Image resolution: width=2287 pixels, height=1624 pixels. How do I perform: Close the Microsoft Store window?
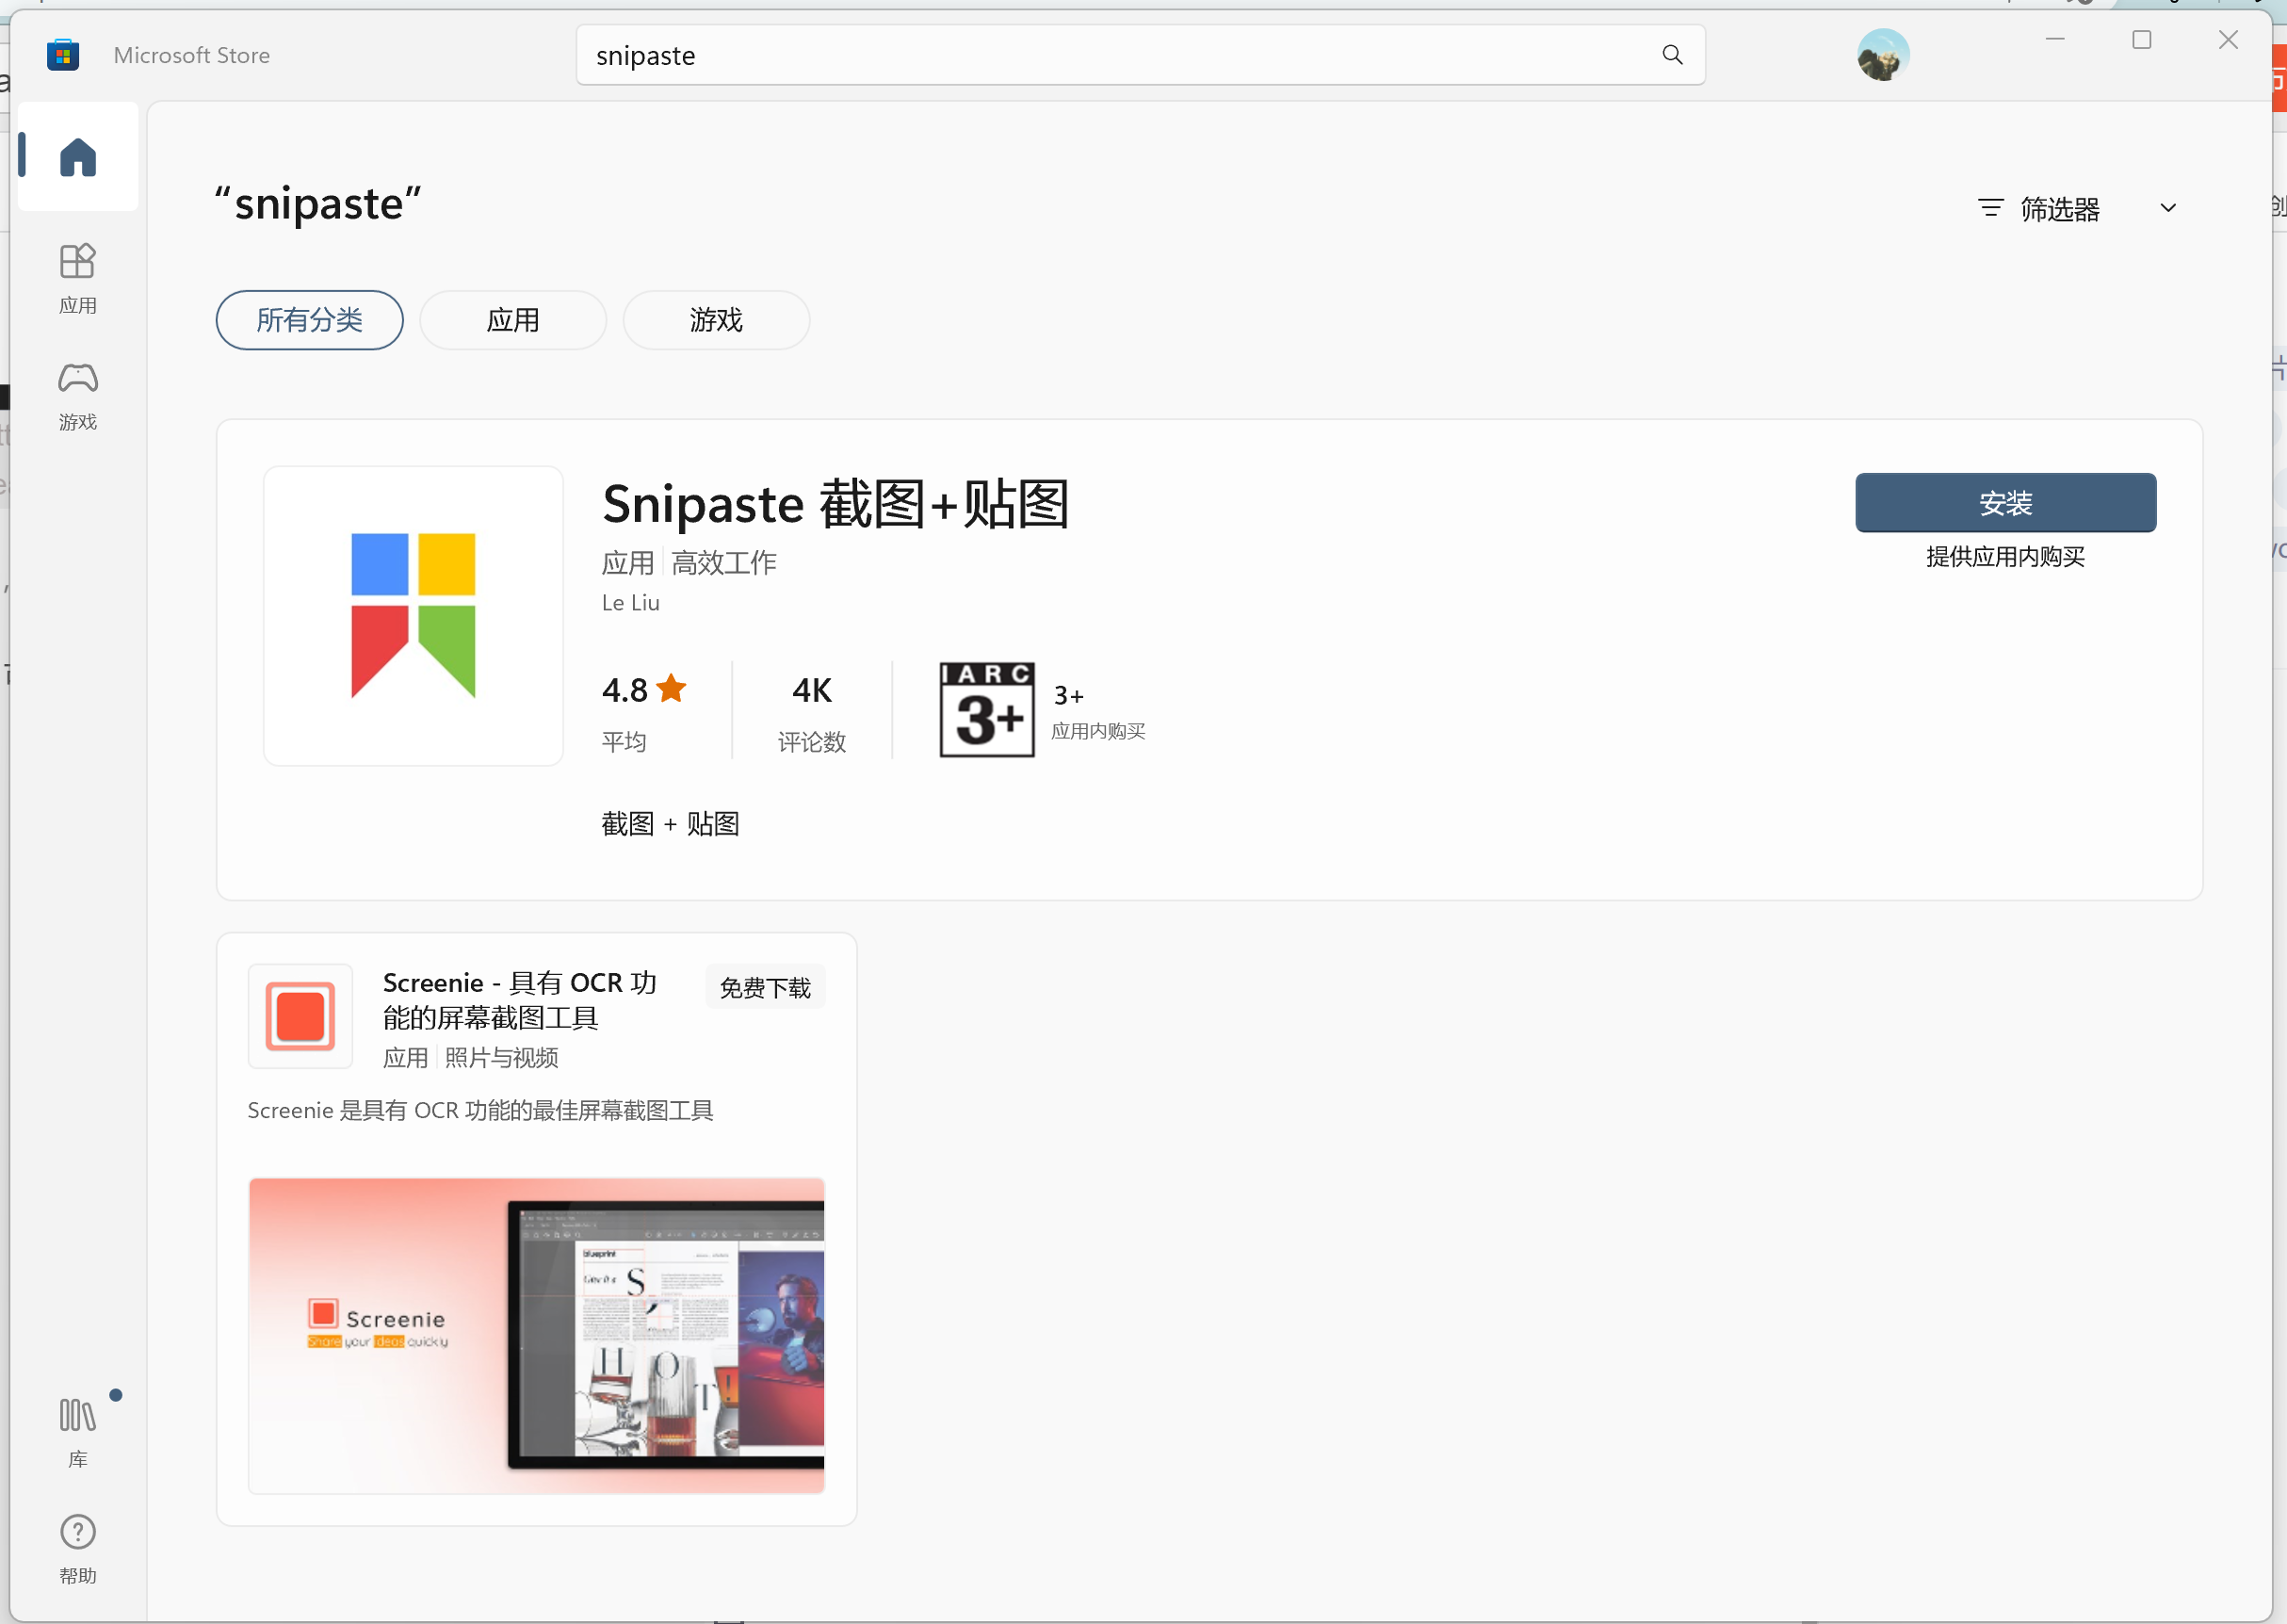2229,40
